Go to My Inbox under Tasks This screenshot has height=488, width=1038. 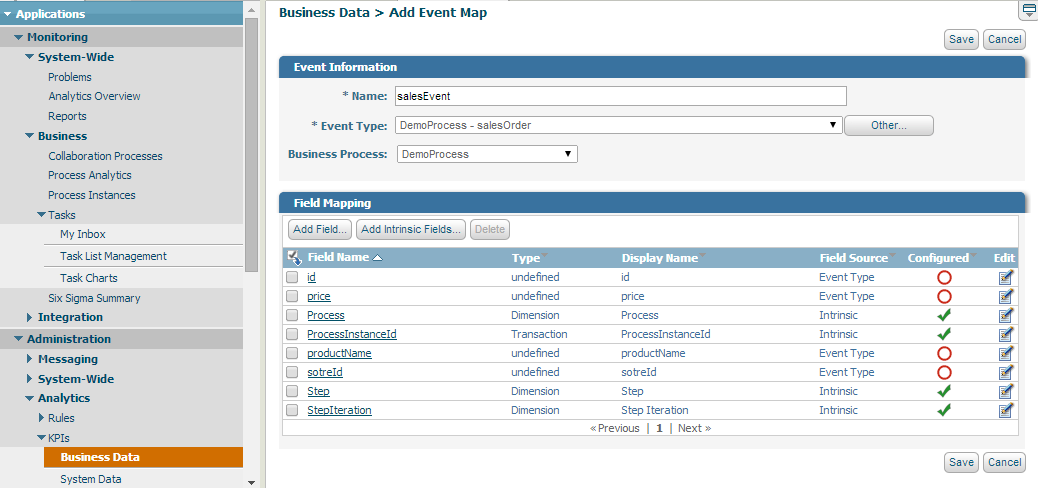(83, 234)
